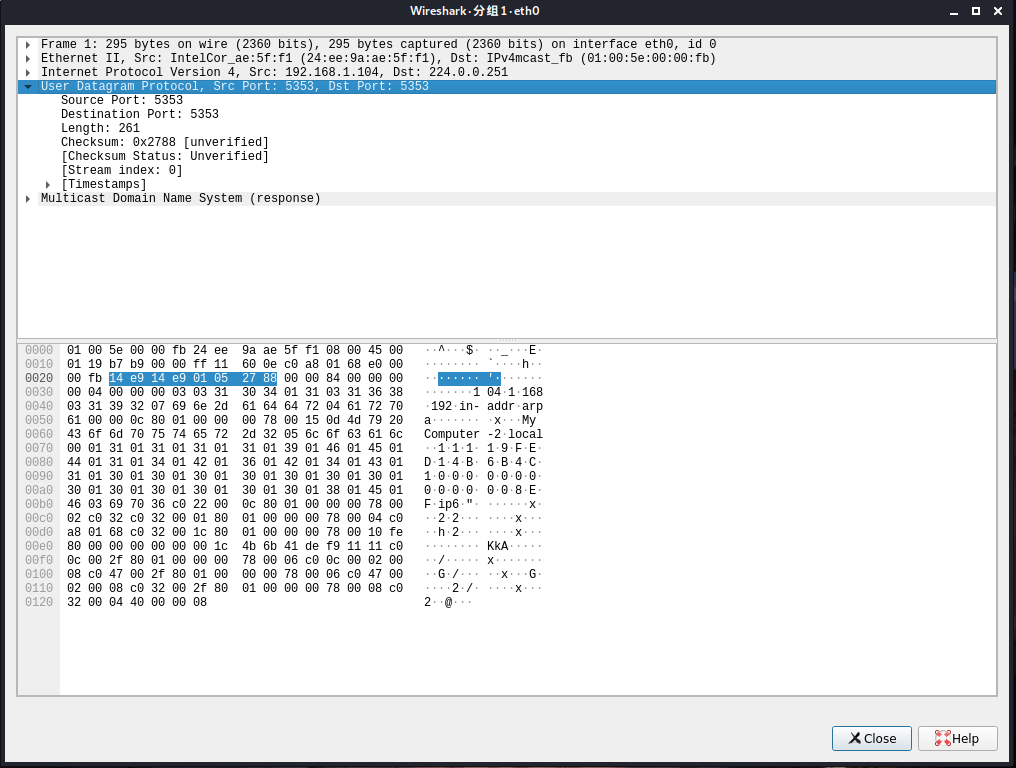Expand Multicast Domain Name System response
This screenshot has height=768, width=1016.
point(27,198)
